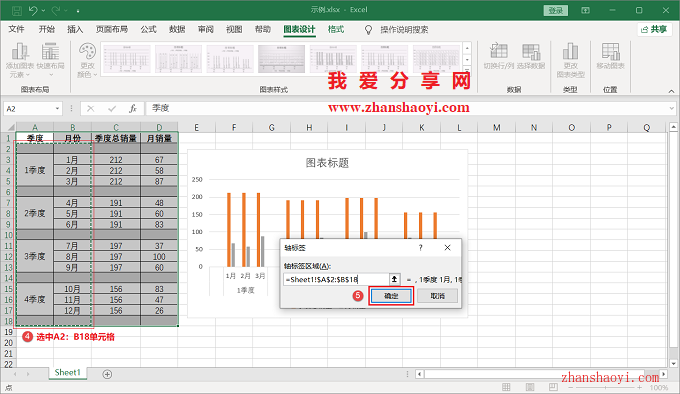Click the confirm entry checkmark in formula bar
The image size is (680, 394).
(112, 108)
